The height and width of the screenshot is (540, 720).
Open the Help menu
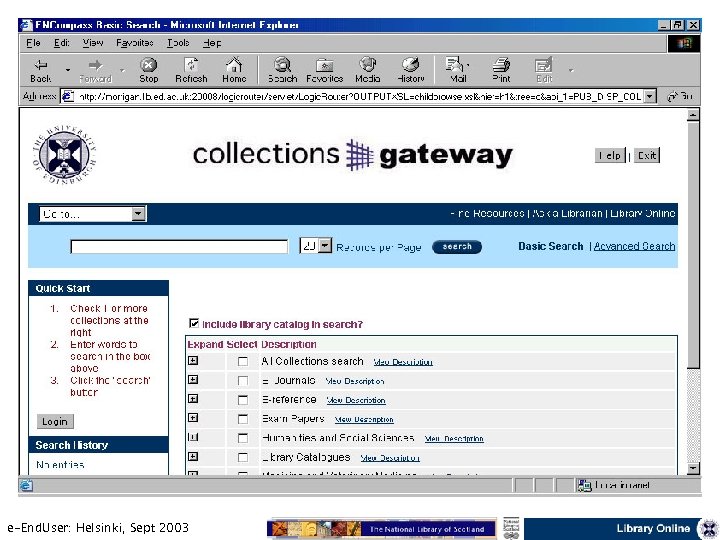point(212,43)
